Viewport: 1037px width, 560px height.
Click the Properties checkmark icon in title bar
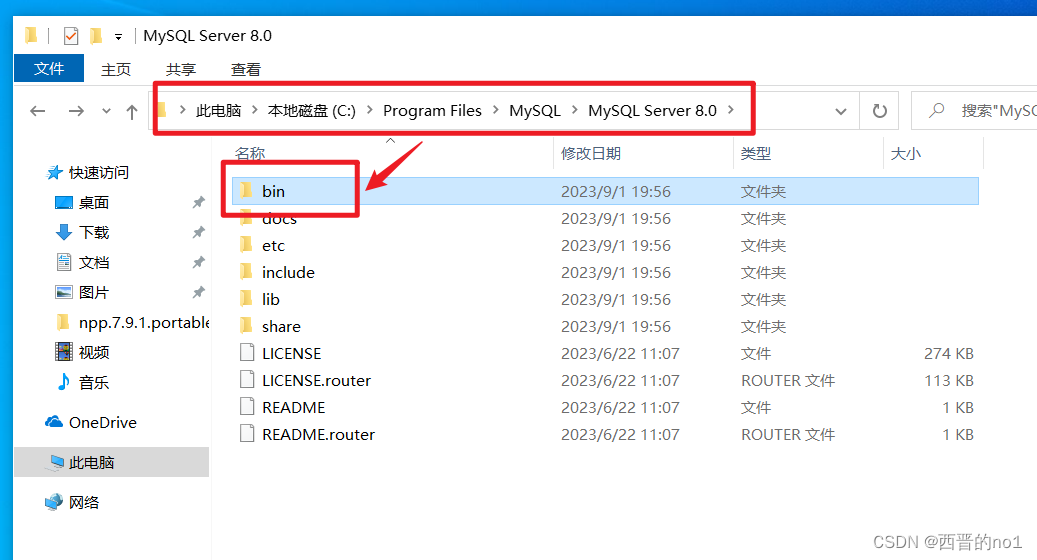coord(71,36)
